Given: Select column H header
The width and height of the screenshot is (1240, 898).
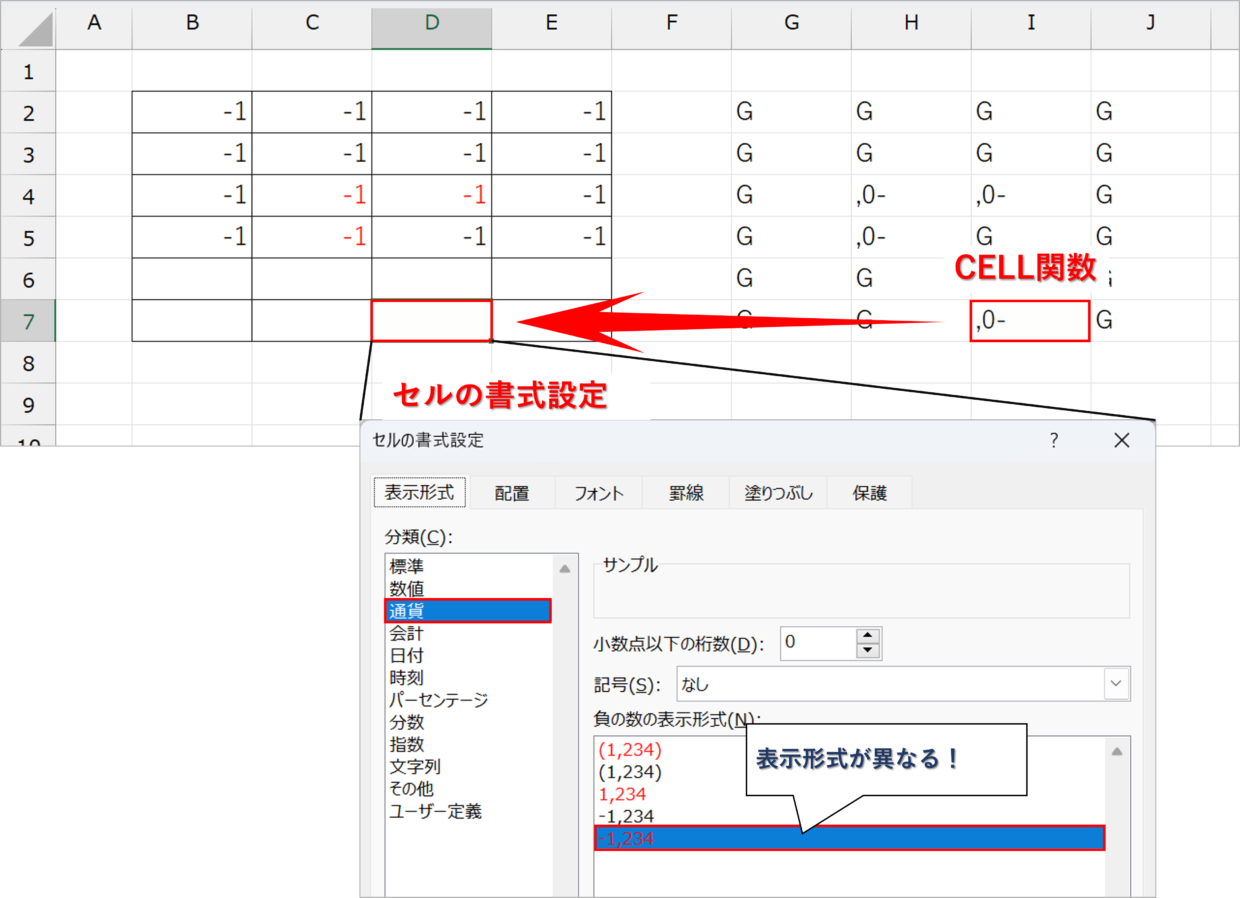Looking at the screenshot, I should pos(911,23).
